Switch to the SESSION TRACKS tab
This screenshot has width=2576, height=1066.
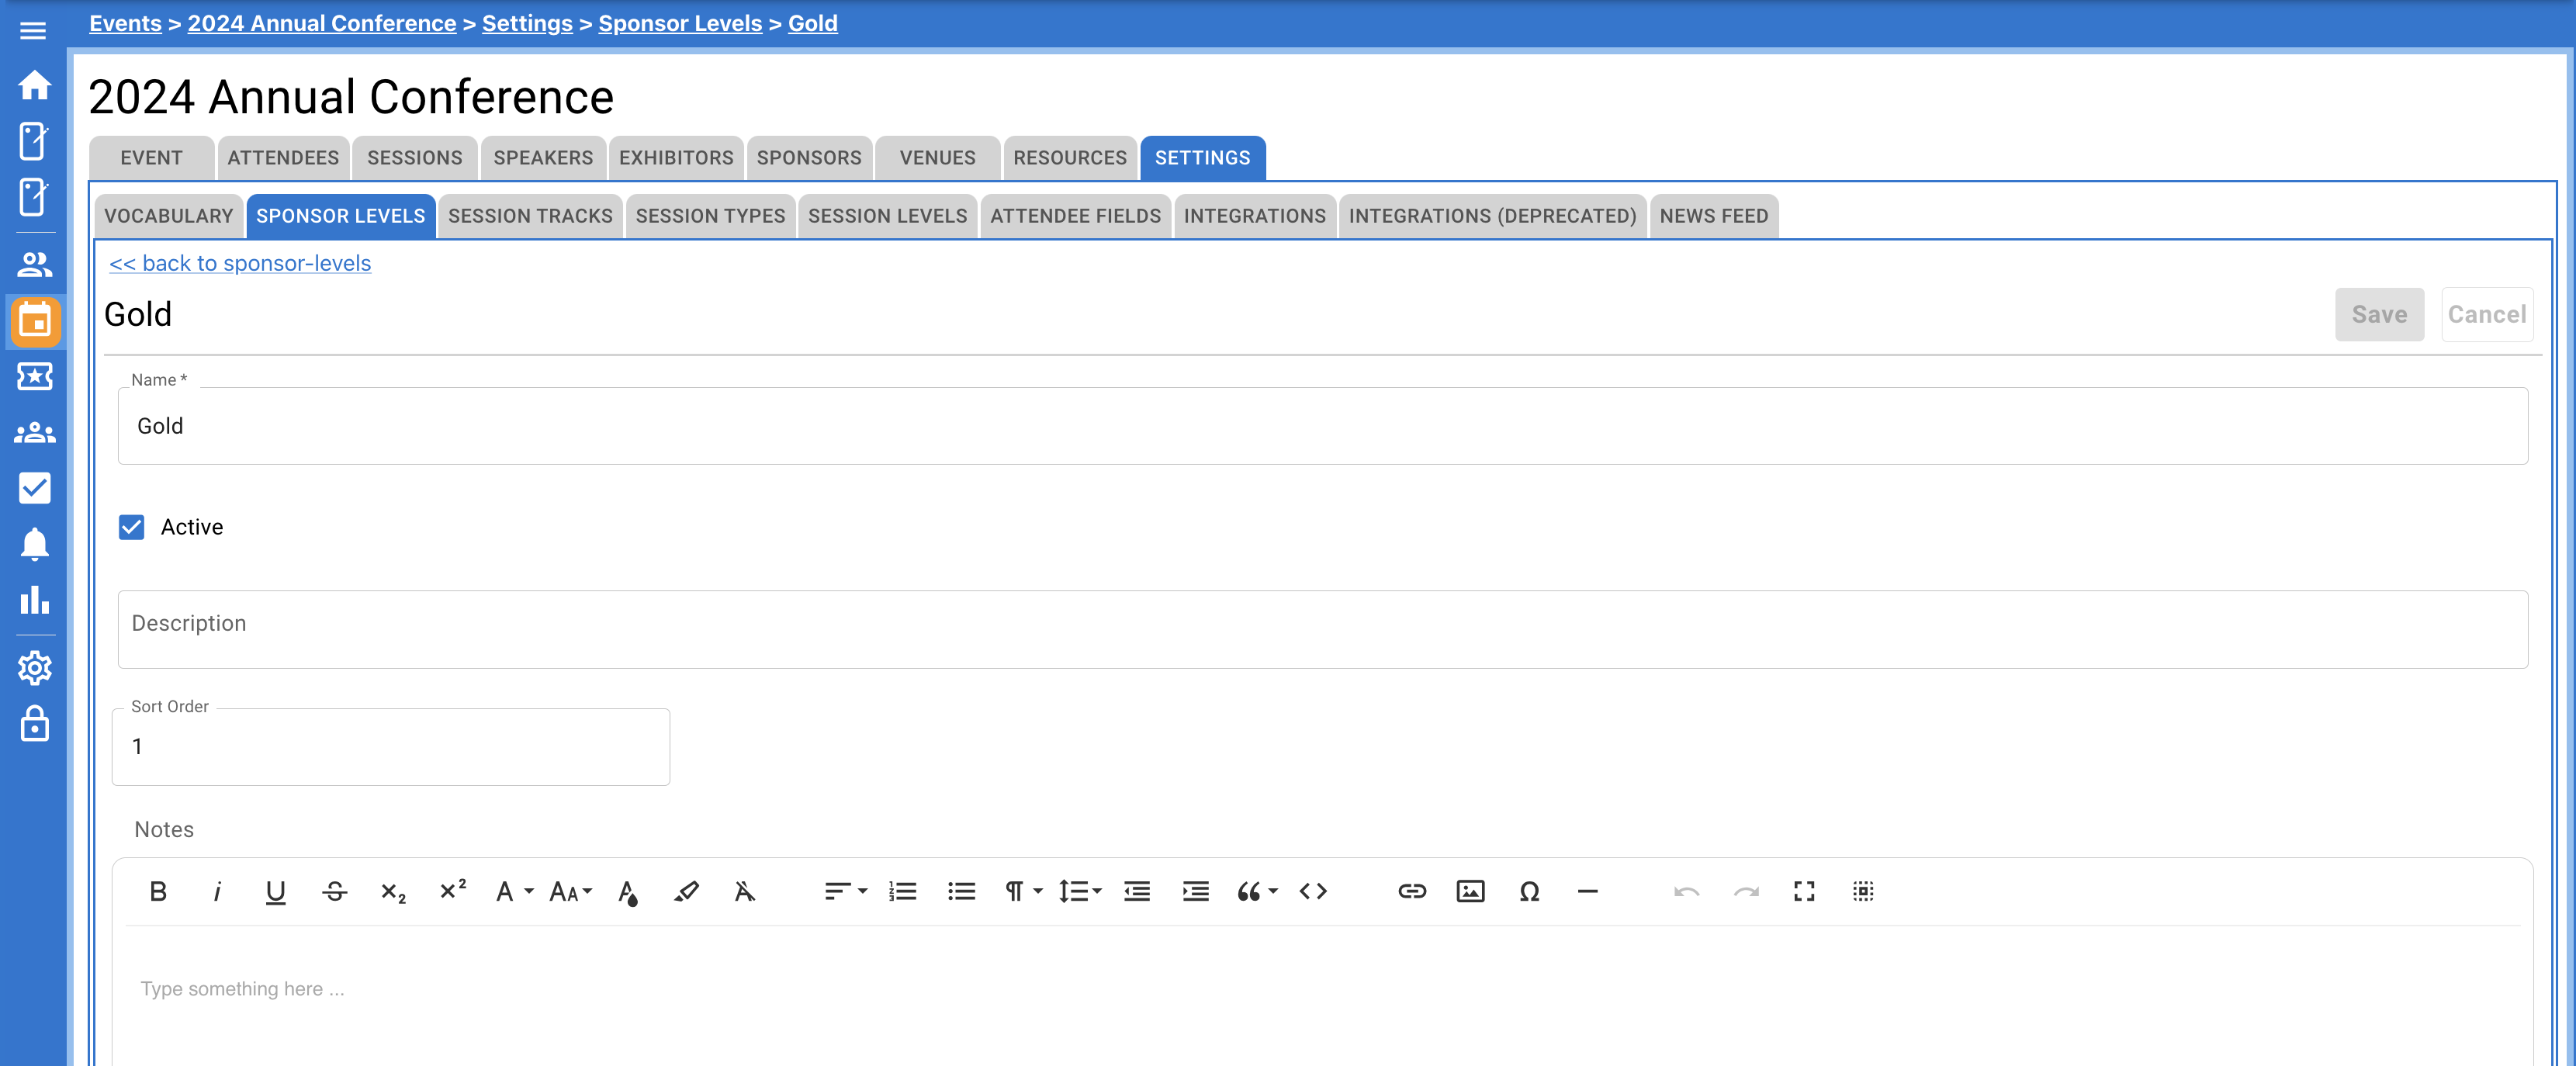[x=530, y=216]
